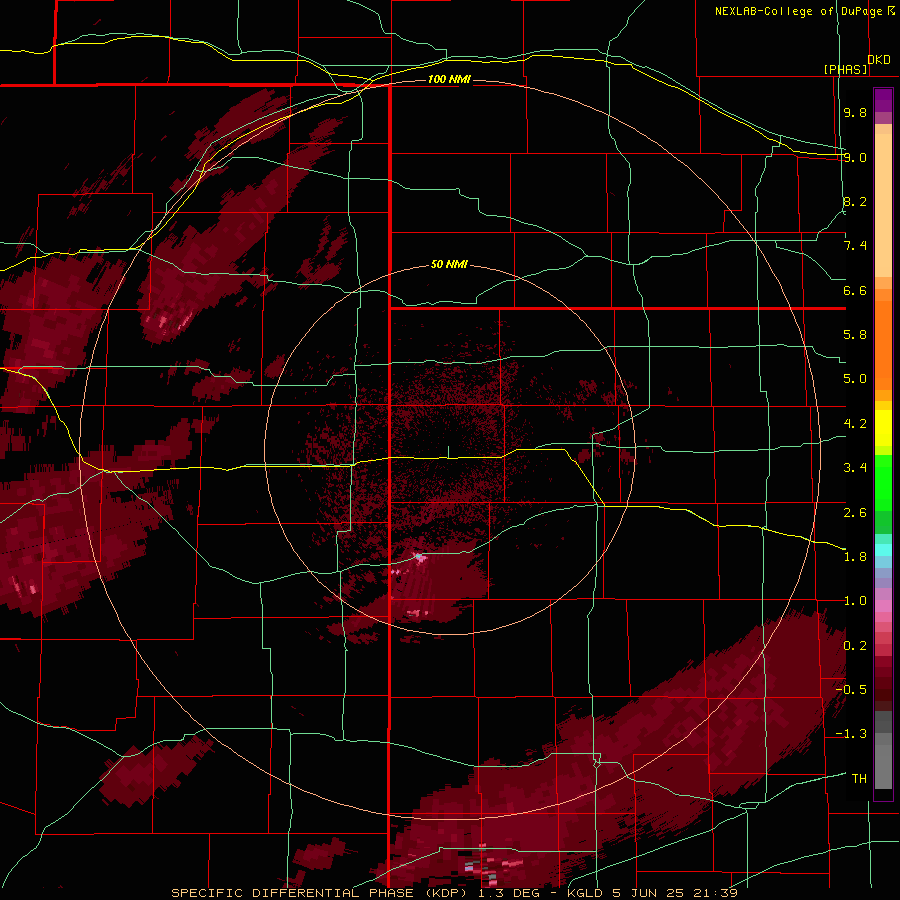Select the 8.2 value on the scale

855,201
